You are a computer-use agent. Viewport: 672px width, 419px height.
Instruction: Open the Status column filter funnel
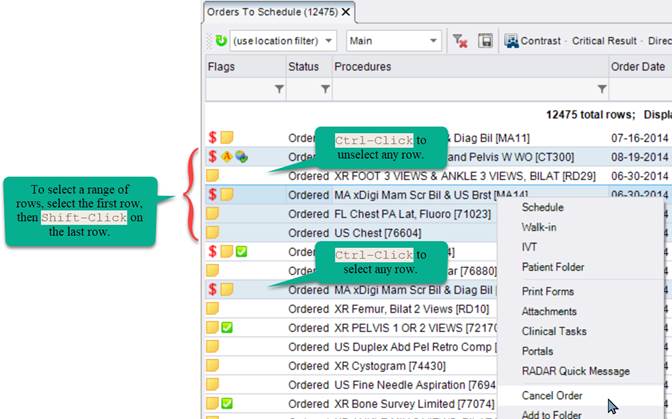click(x=324, y=89)
